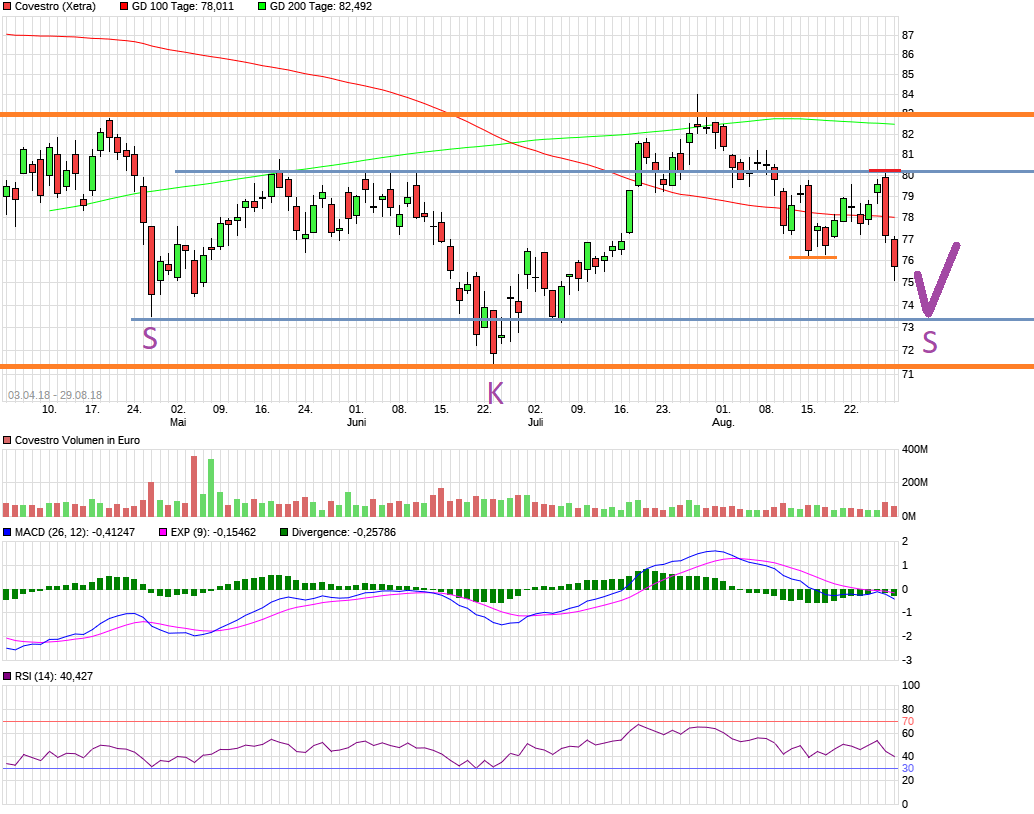Viewport: 1034px width, 814px height.
Task: Click the purple checkmark annotation at right
Action: click(937, 280)
